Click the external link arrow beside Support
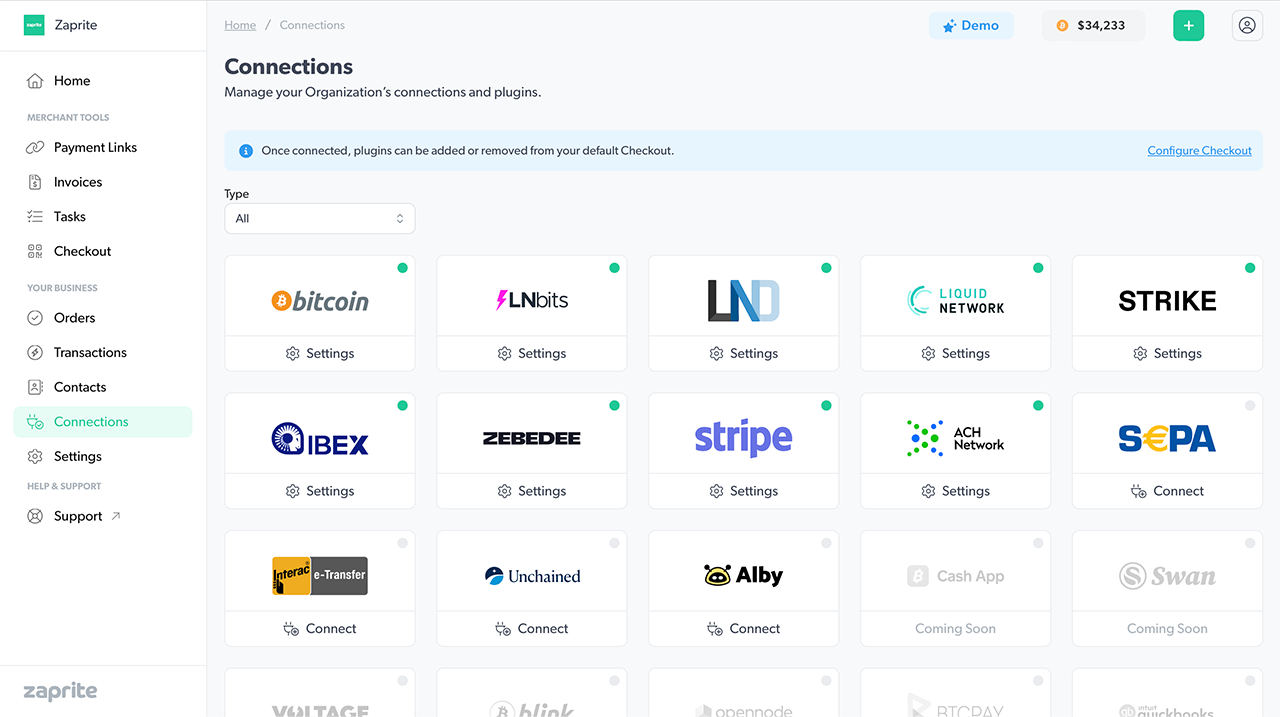Screen dimensions: 1280x717 click(116, 516)
